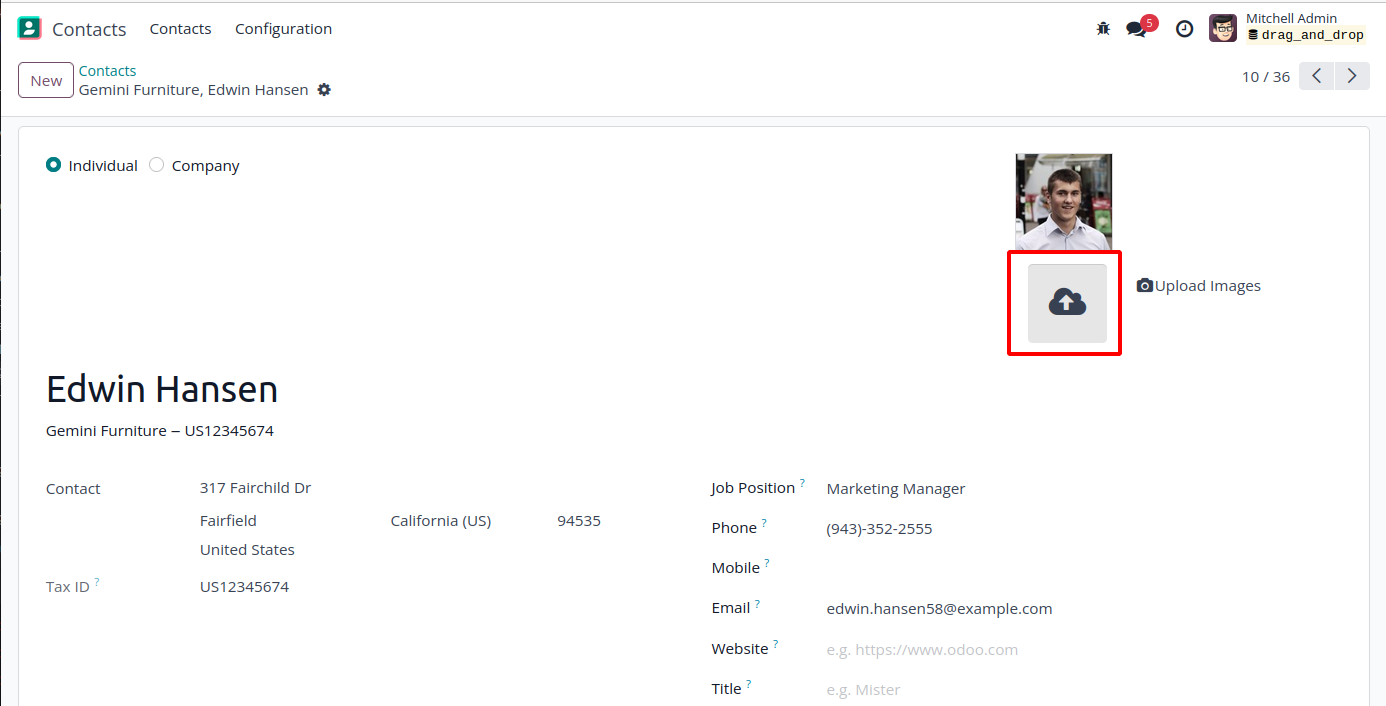Click the Email help question mark
The image size is (1386, 706).
(x=757, y=603)
